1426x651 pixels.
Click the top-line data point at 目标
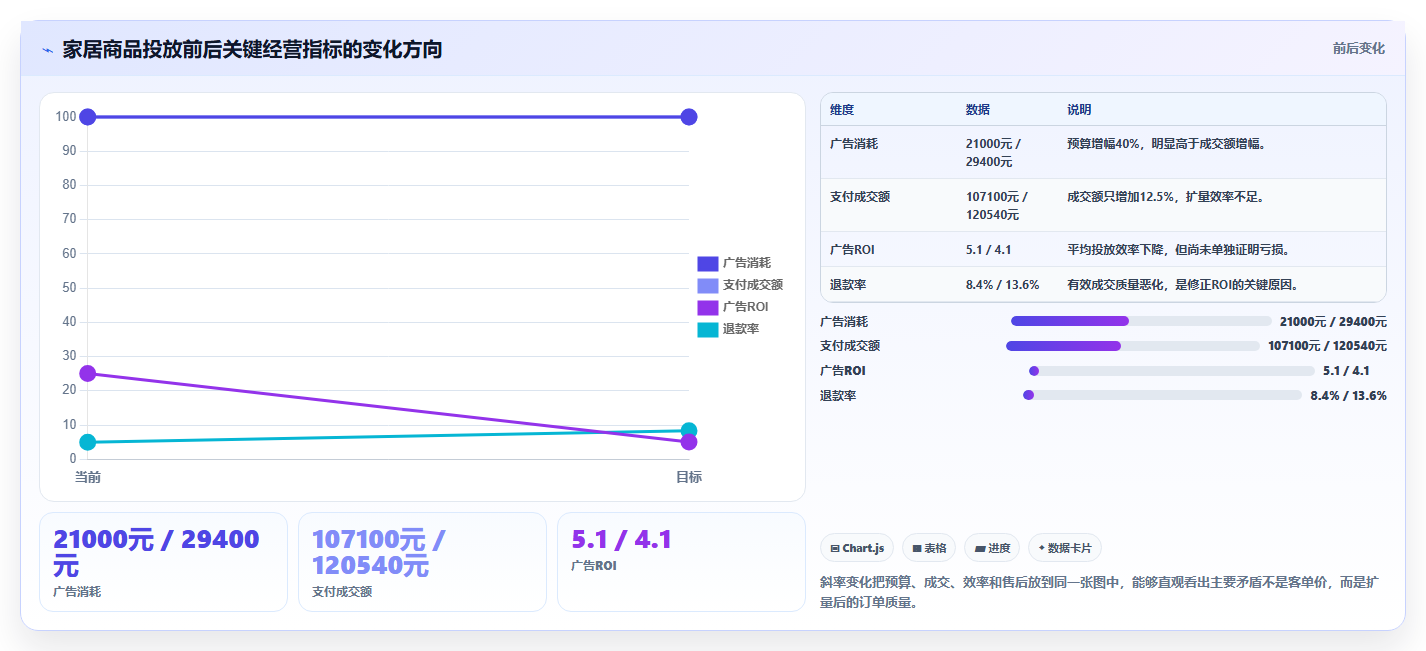click(x=689, y=117)
